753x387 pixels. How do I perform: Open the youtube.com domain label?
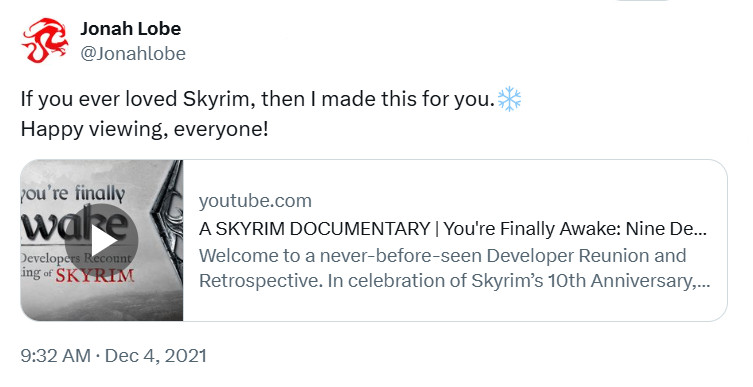[255, 201]
